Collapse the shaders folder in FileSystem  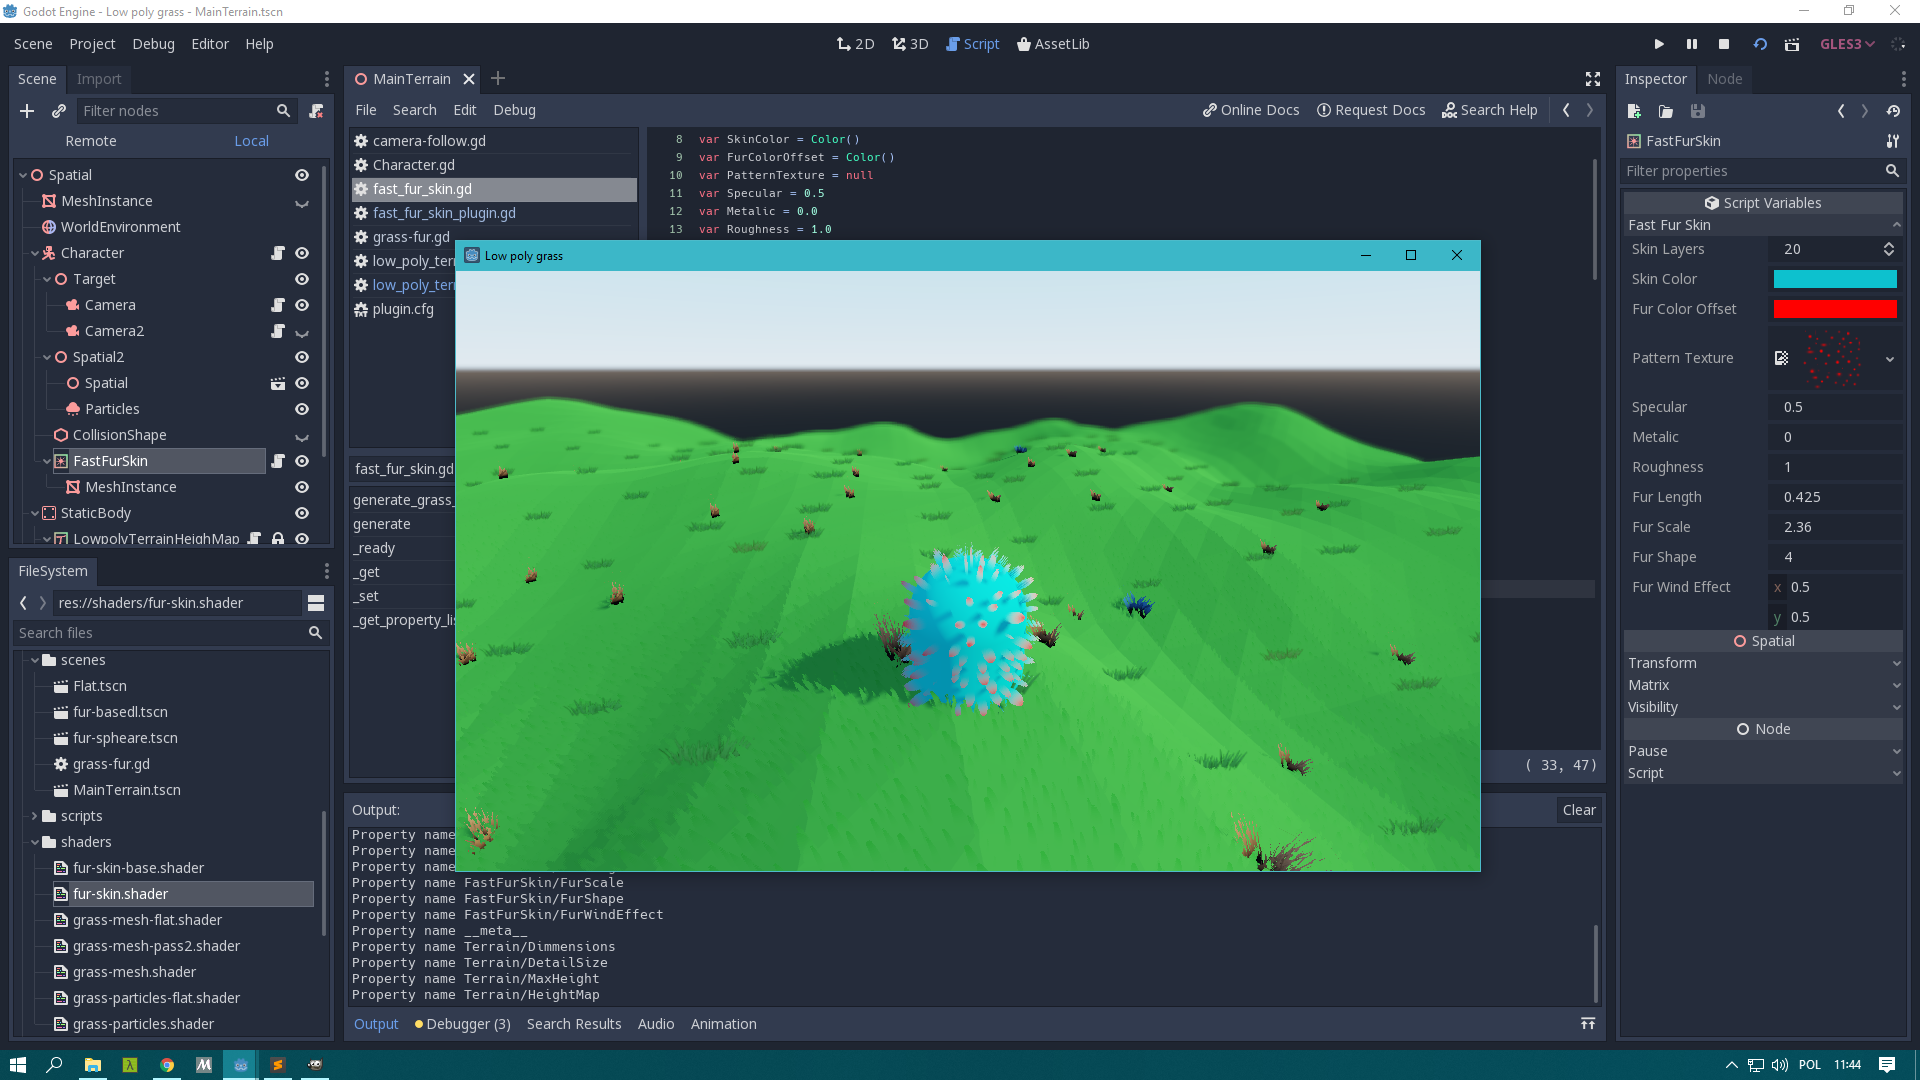35,842
